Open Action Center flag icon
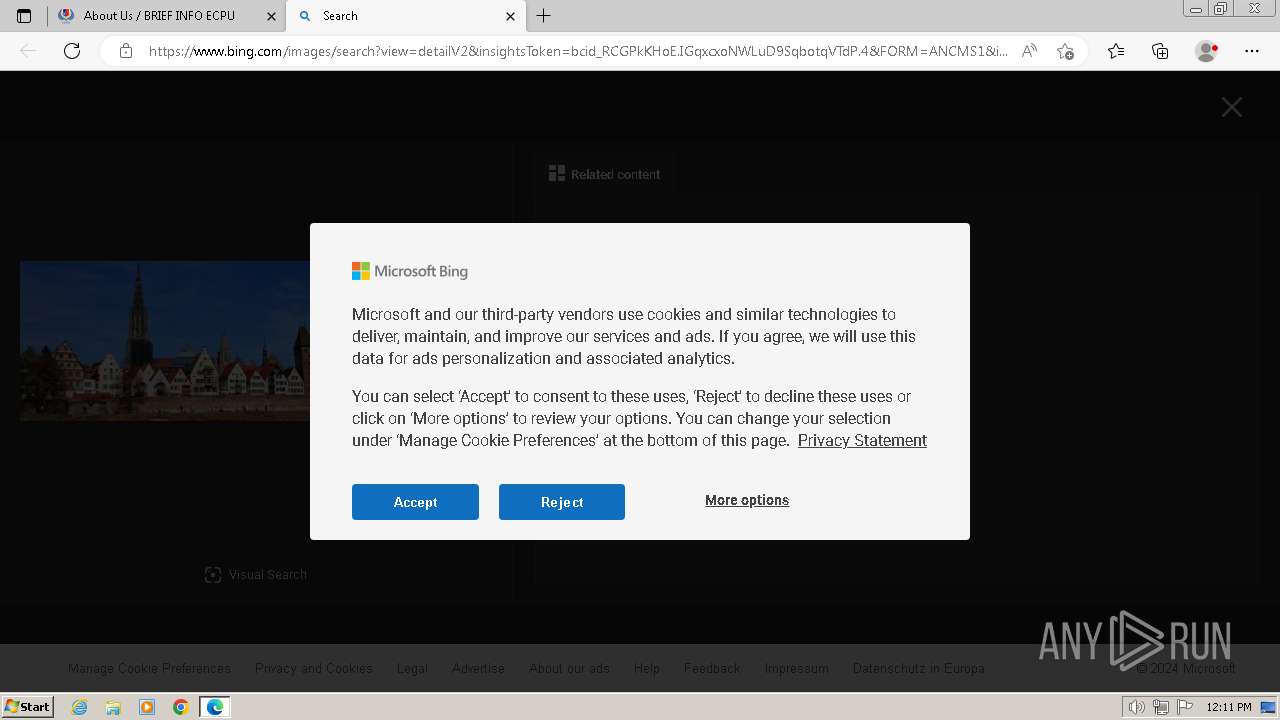This screenshot has width=1280, height=720. [x=1185, y=707]
